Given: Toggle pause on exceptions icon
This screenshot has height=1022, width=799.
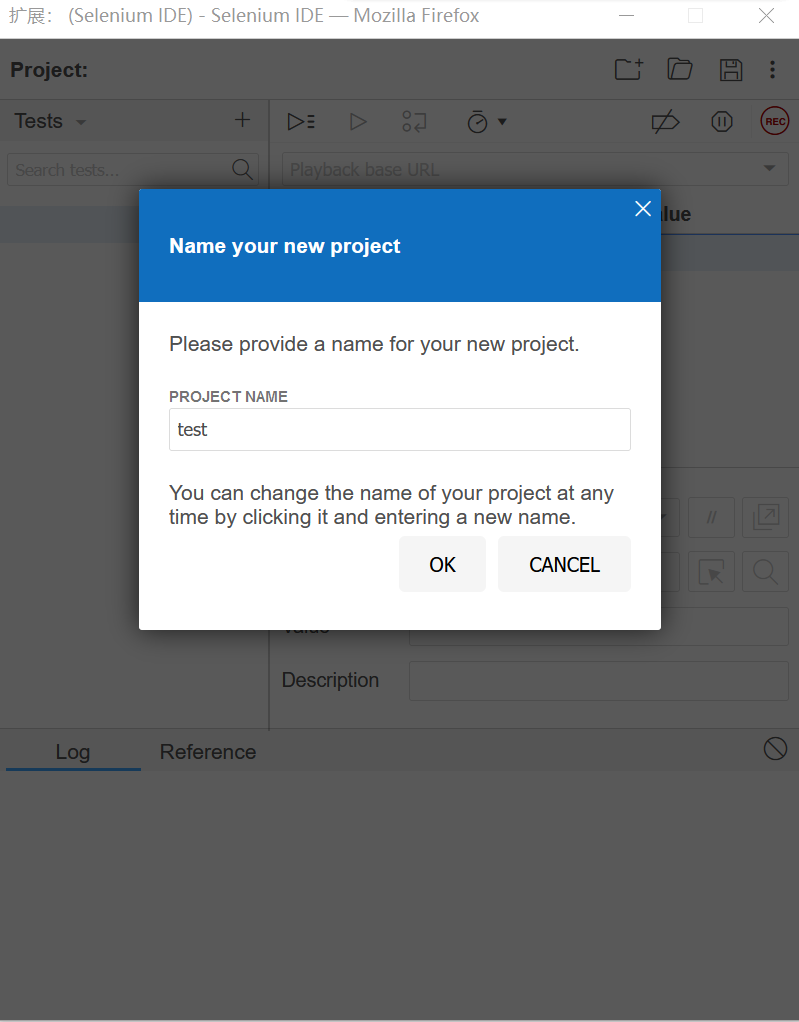Looking at the screenshot, I should click(x=722, y=121).
